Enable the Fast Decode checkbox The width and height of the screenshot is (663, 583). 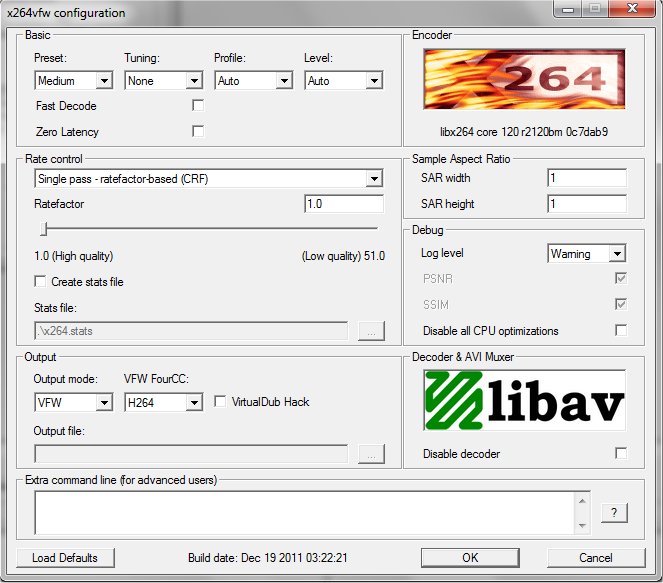(198, 105)
